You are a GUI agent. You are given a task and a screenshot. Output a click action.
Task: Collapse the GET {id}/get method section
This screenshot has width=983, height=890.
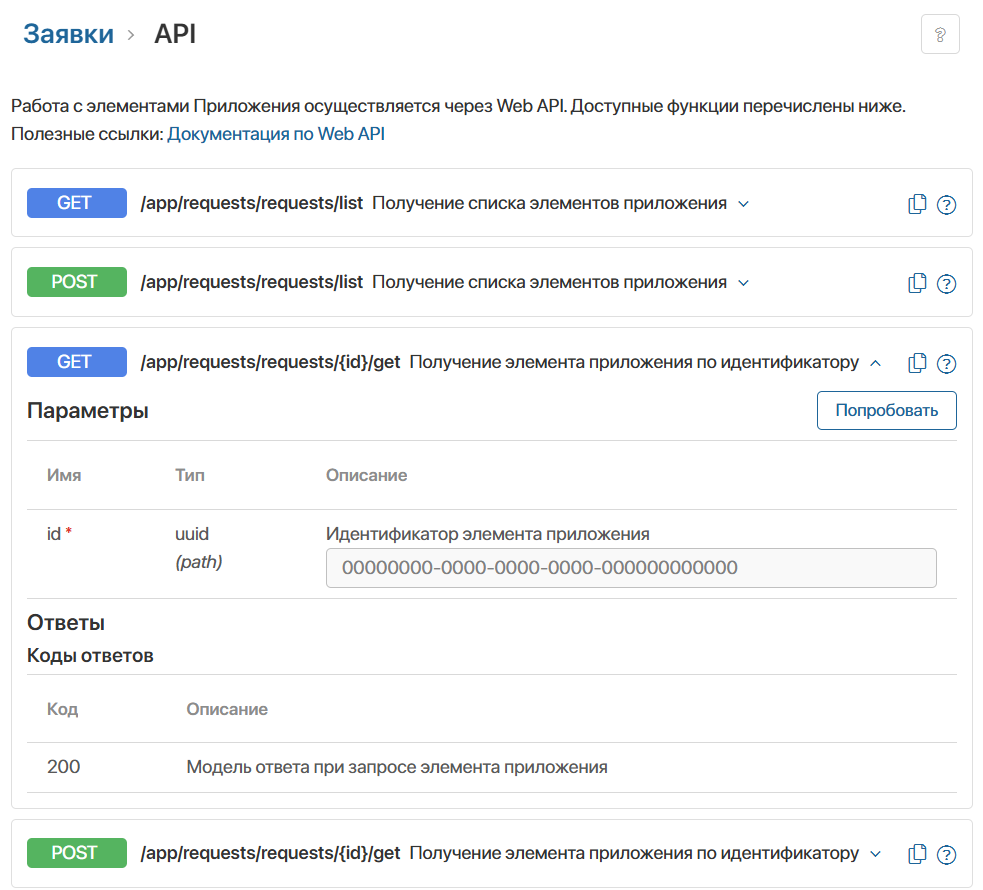tap(876, 363)
